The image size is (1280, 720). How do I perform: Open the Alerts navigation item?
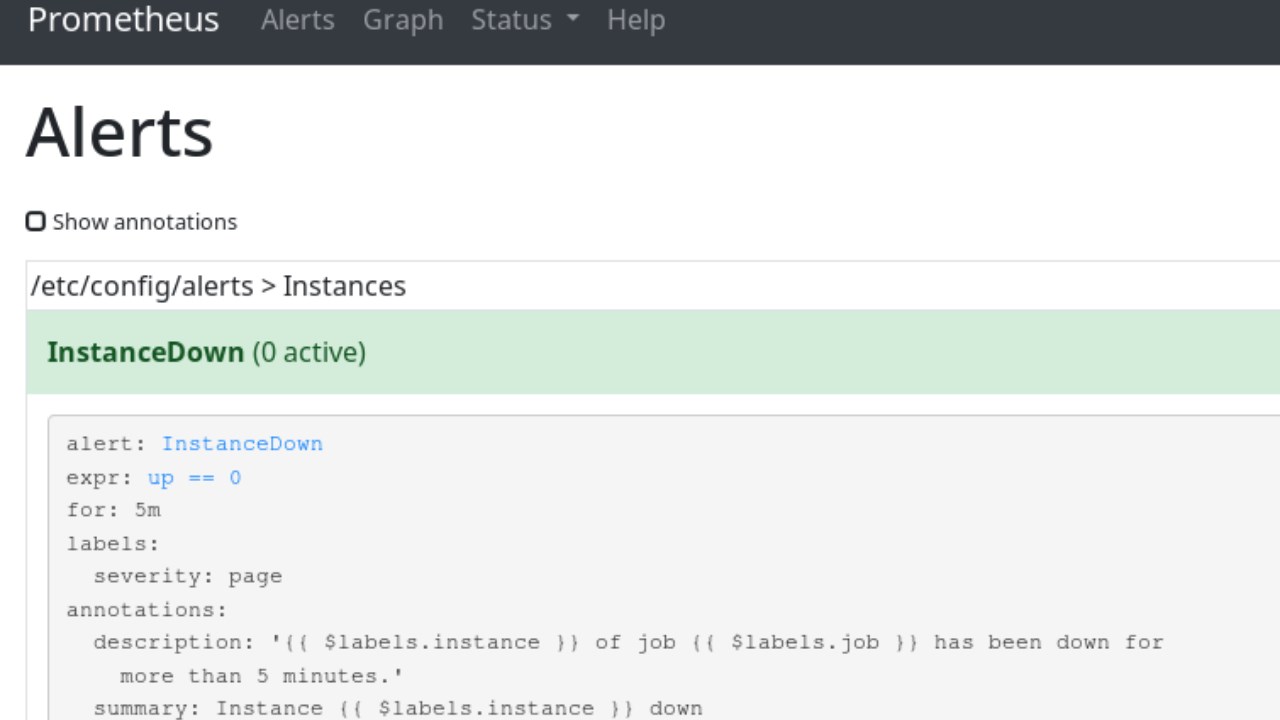pyautogui.click(x=297, y=20)
